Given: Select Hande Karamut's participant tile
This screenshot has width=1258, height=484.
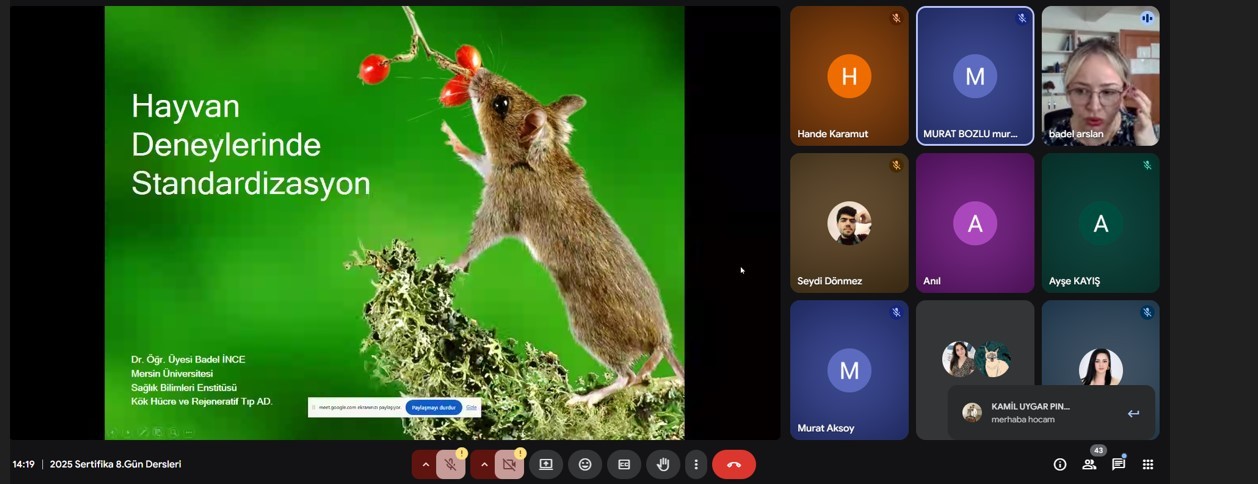Looking at the screenshot, I should [x=849, y=76].
